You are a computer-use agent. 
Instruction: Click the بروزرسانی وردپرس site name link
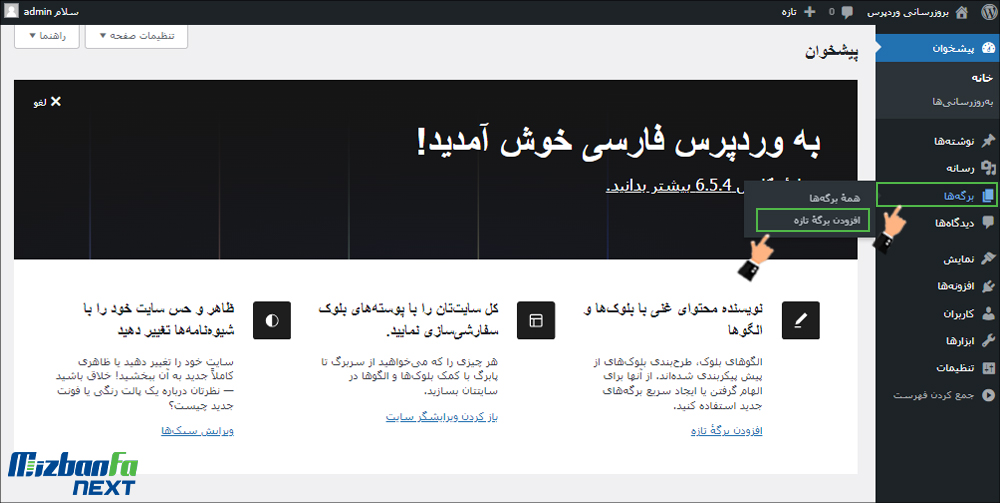[x=908, y=12]
